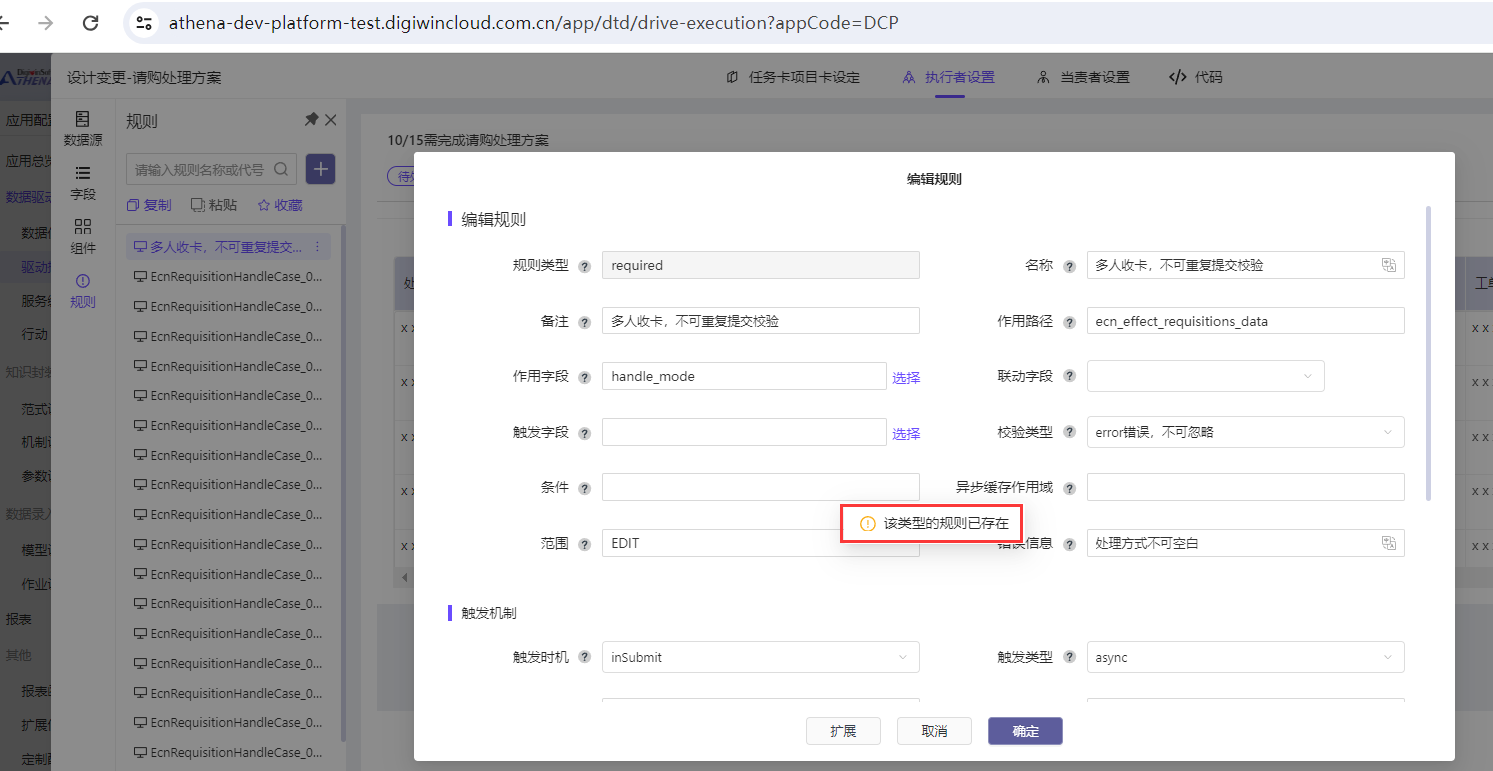Add a new rule with plus button
The image size is (1493, 771).
point(320,170)
